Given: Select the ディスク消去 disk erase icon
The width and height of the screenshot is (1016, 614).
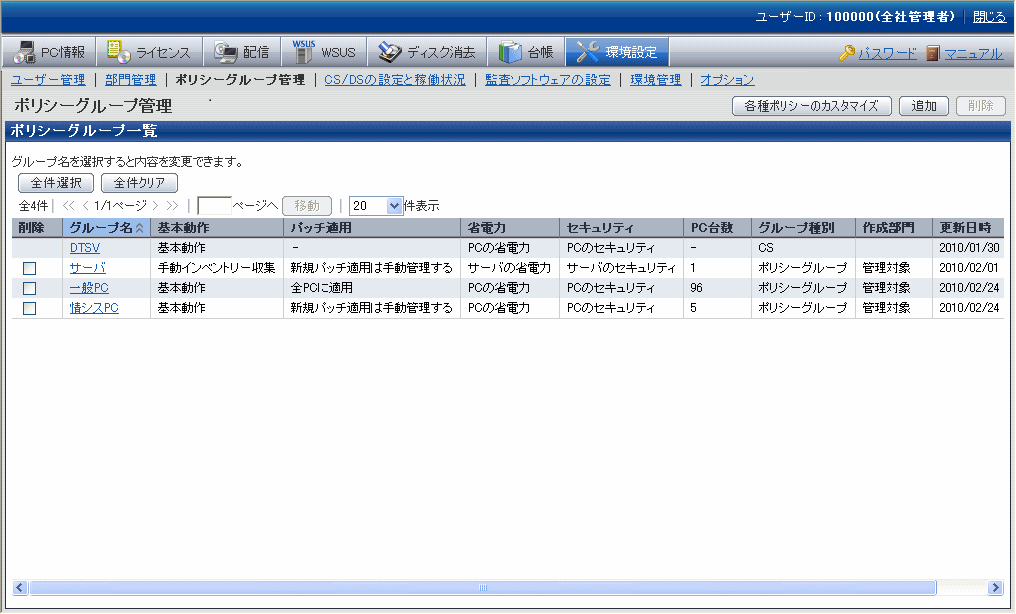Looking at the screenshot, I should pyautogui.click(x=389, y=52).
